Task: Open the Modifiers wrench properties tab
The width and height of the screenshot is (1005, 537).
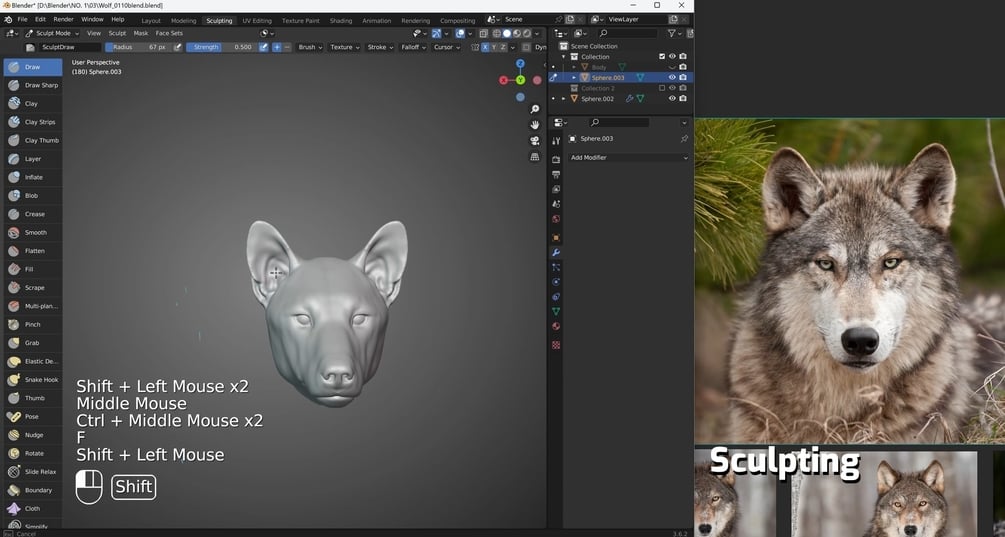Action: 556,252
